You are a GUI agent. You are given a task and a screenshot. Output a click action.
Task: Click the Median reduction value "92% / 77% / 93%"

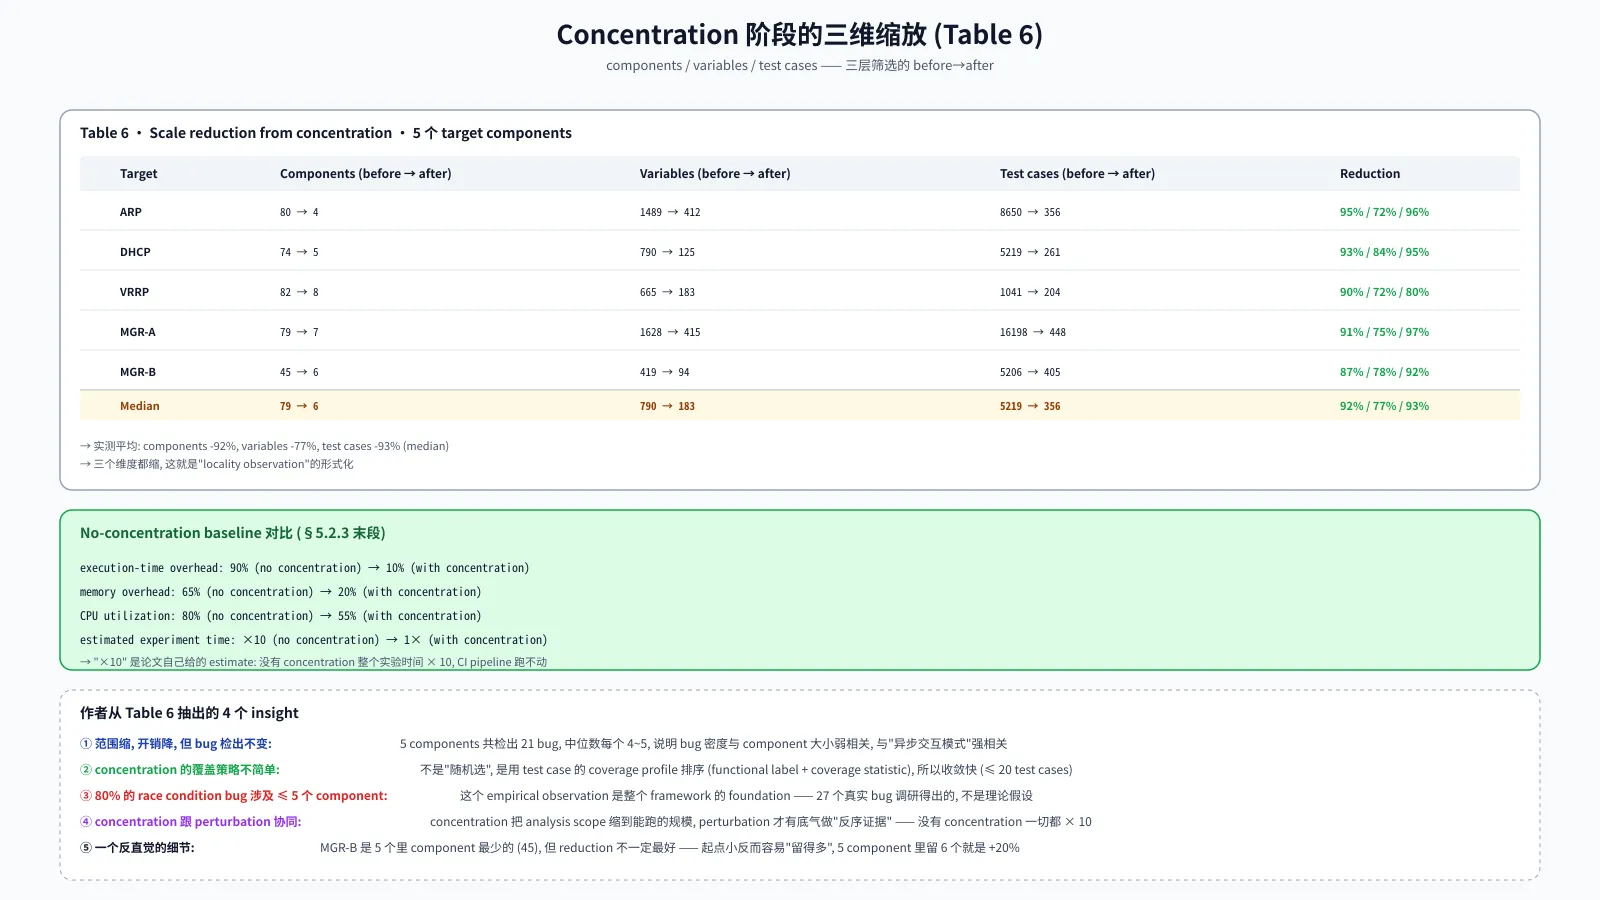[x=1384, y=406]
